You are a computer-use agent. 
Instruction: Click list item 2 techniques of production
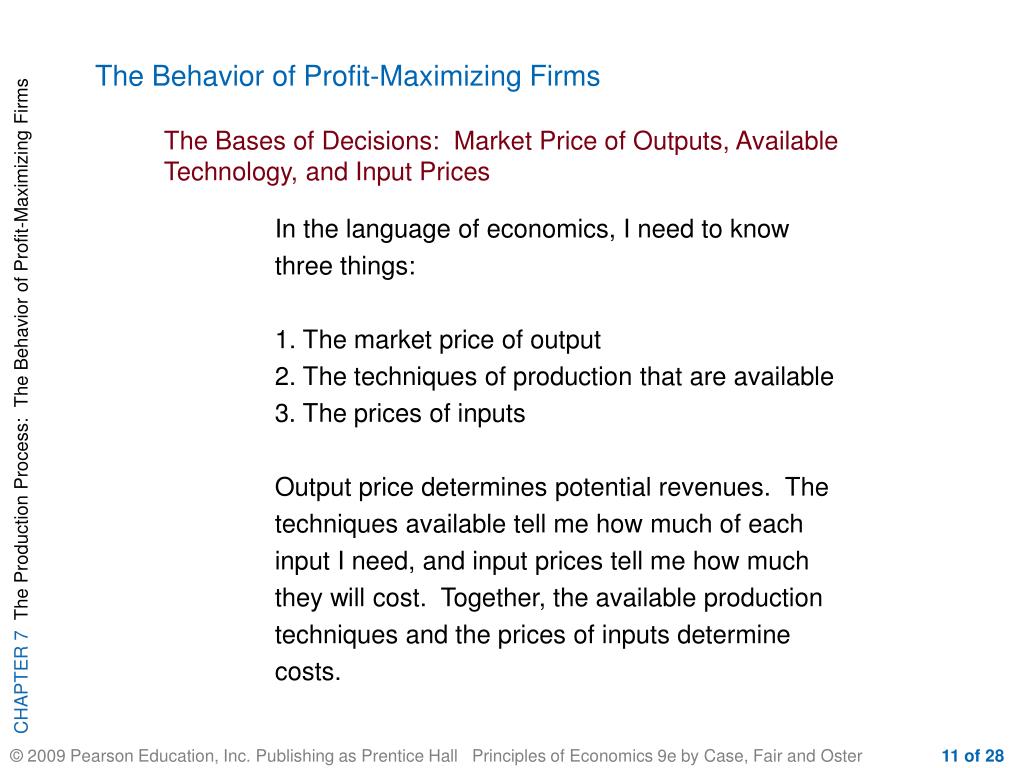[x=554, y=377]
